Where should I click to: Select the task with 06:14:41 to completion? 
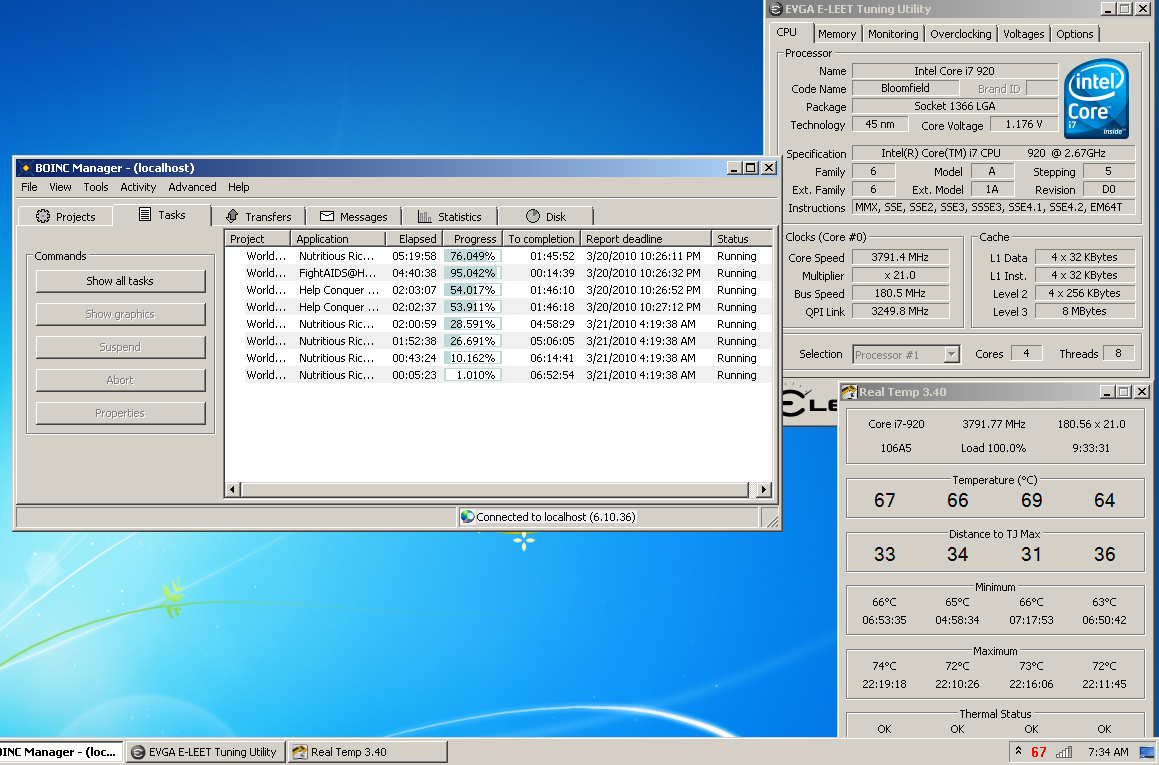498,358
